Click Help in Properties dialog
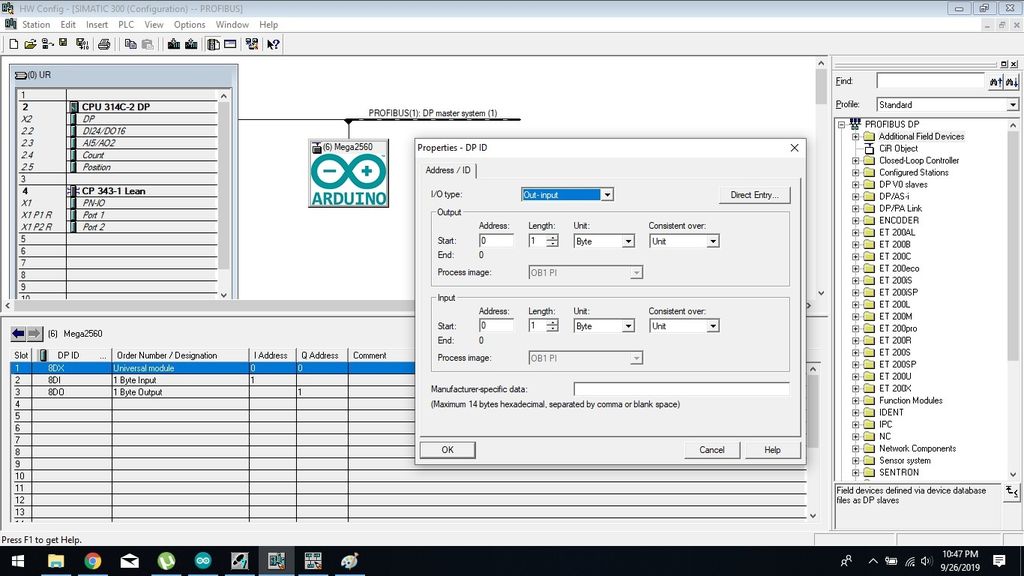The height and width of the screenshot is (576, 1024). pyautogui.click(x=773, y=450)
